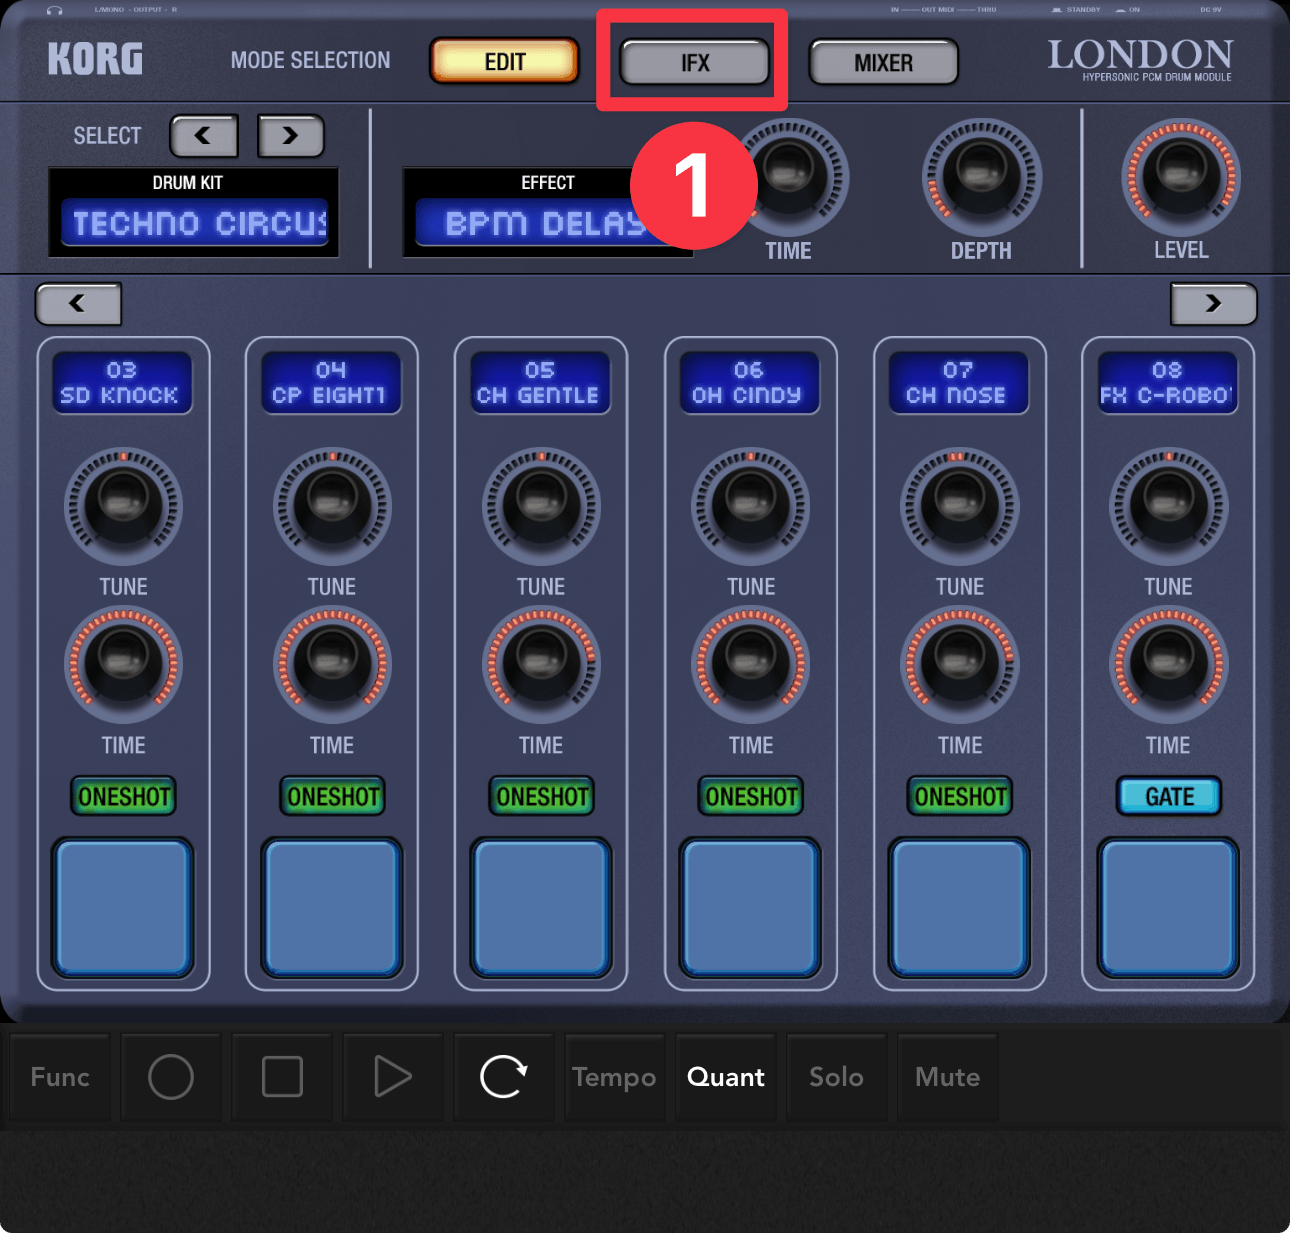Select previous drum kit with left arrow
The height and width of the screenshot is (1233, 1290).
click(x=204, y=136)
